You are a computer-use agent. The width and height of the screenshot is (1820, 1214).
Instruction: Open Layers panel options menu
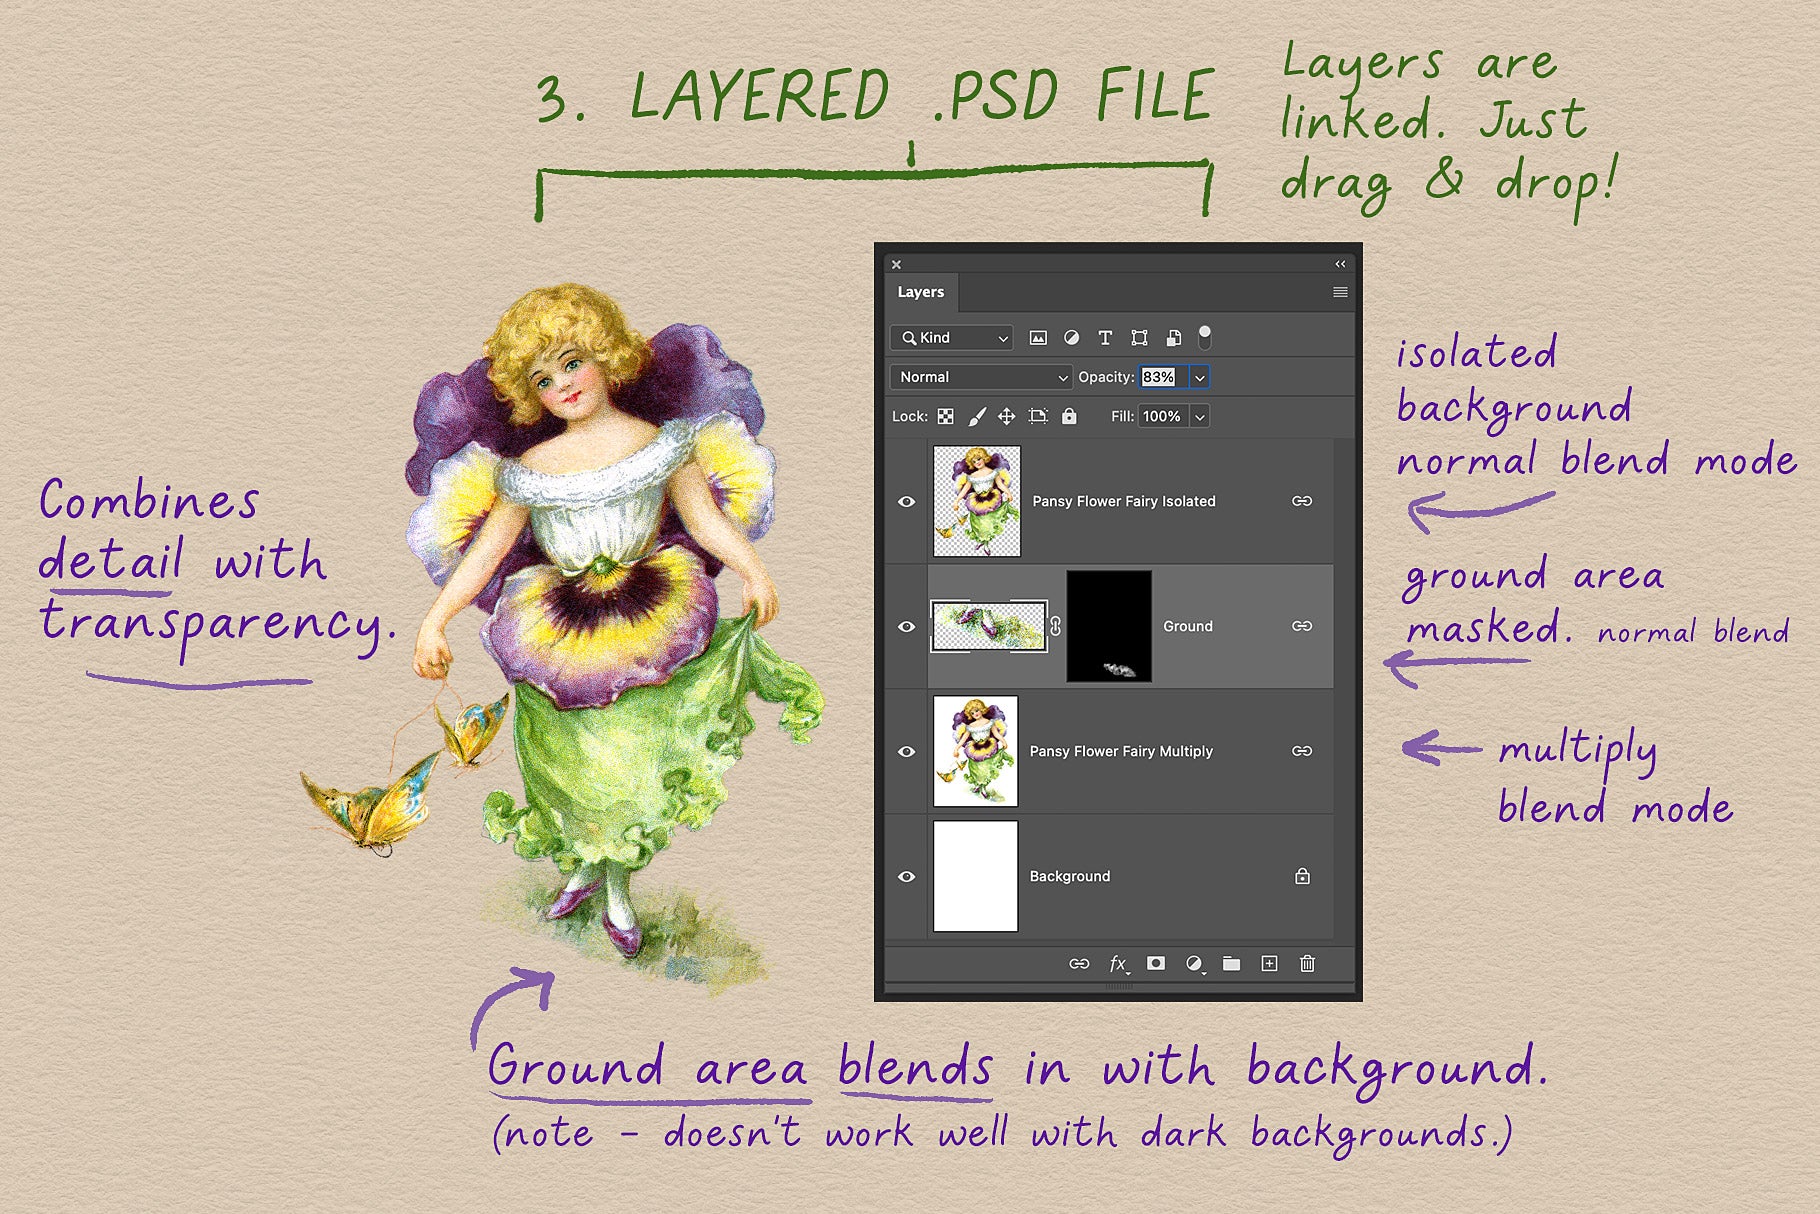(x=1340, y=292)
